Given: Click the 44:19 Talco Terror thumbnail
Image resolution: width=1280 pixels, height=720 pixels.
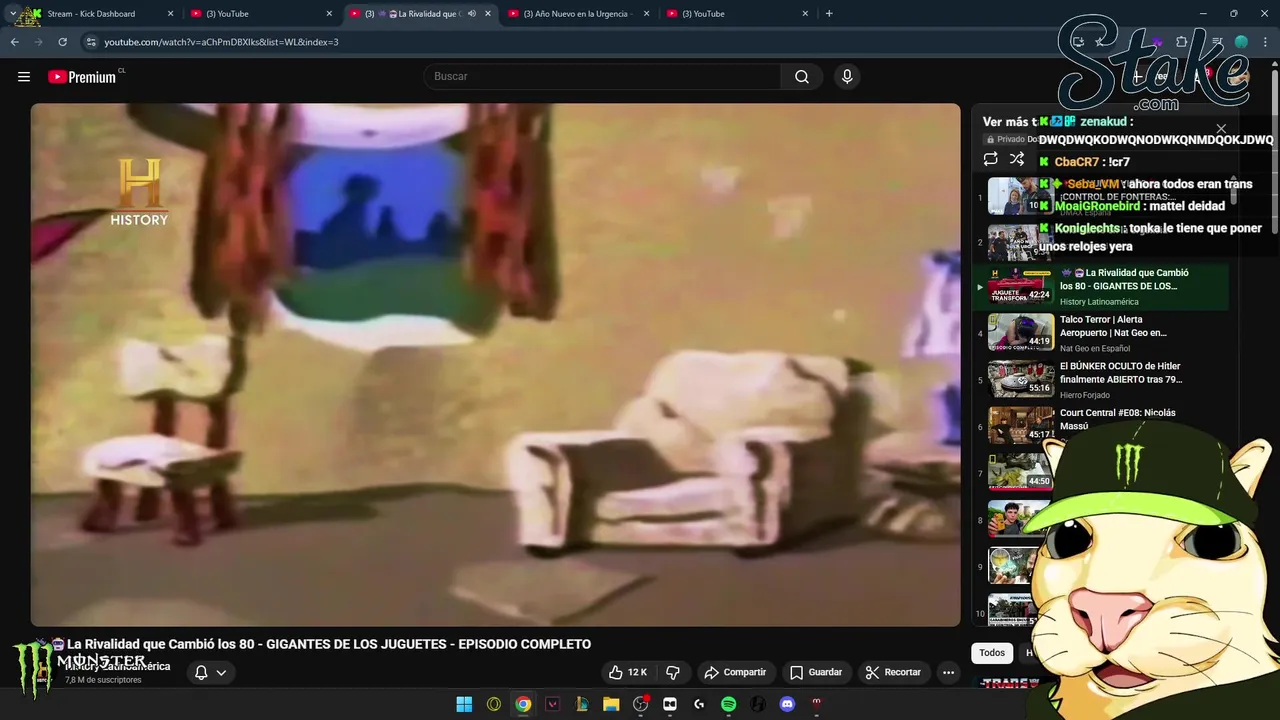Looking at the screenshot, I should 1021,332.
